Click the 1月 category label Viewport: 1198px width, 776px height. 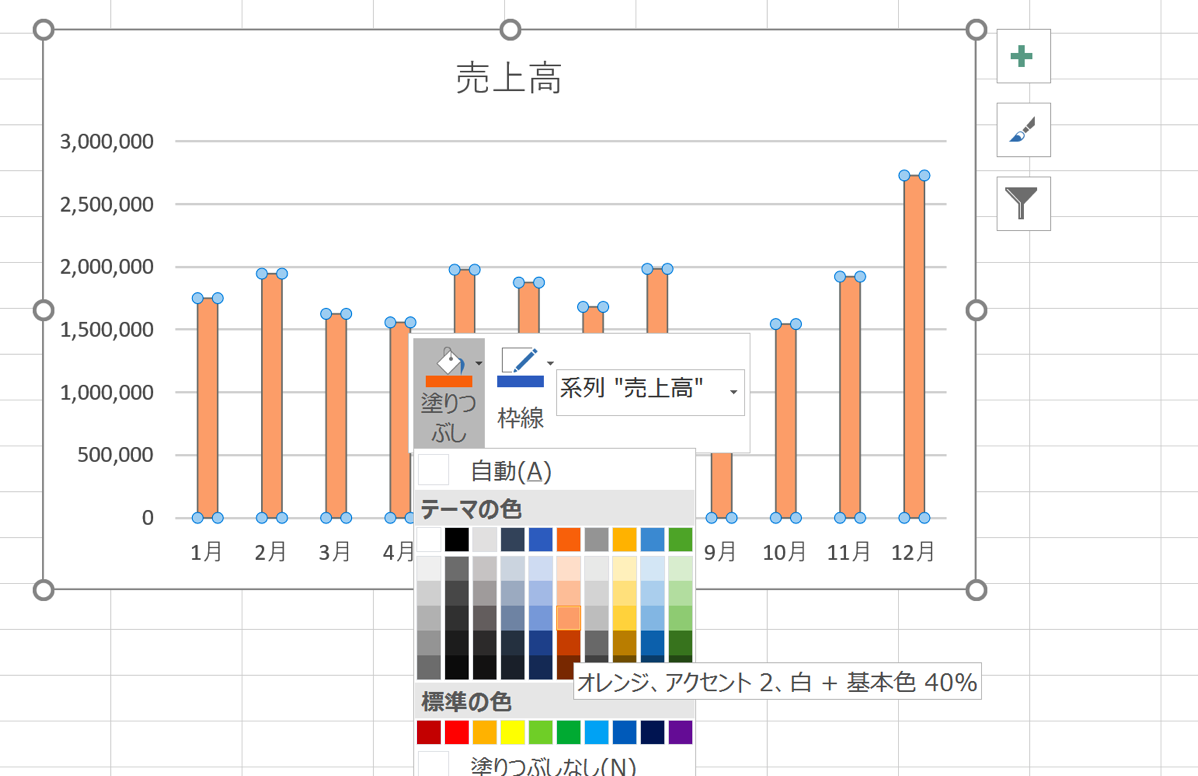point(206,551)
